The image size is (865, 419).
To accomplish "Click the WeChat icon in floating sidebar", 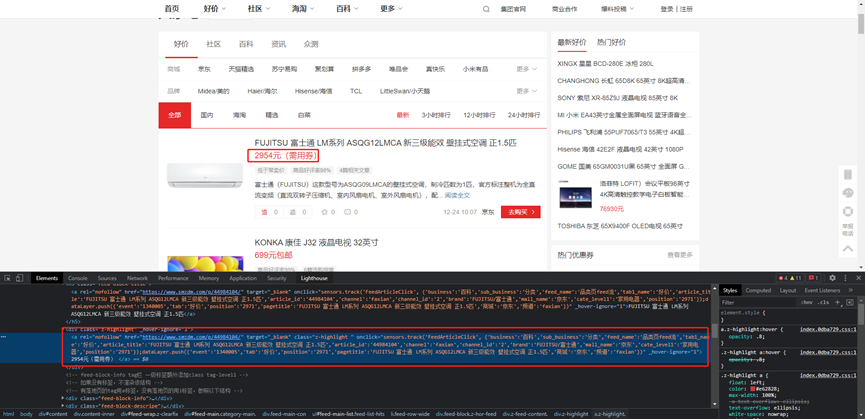I will [x=848, y=193].
